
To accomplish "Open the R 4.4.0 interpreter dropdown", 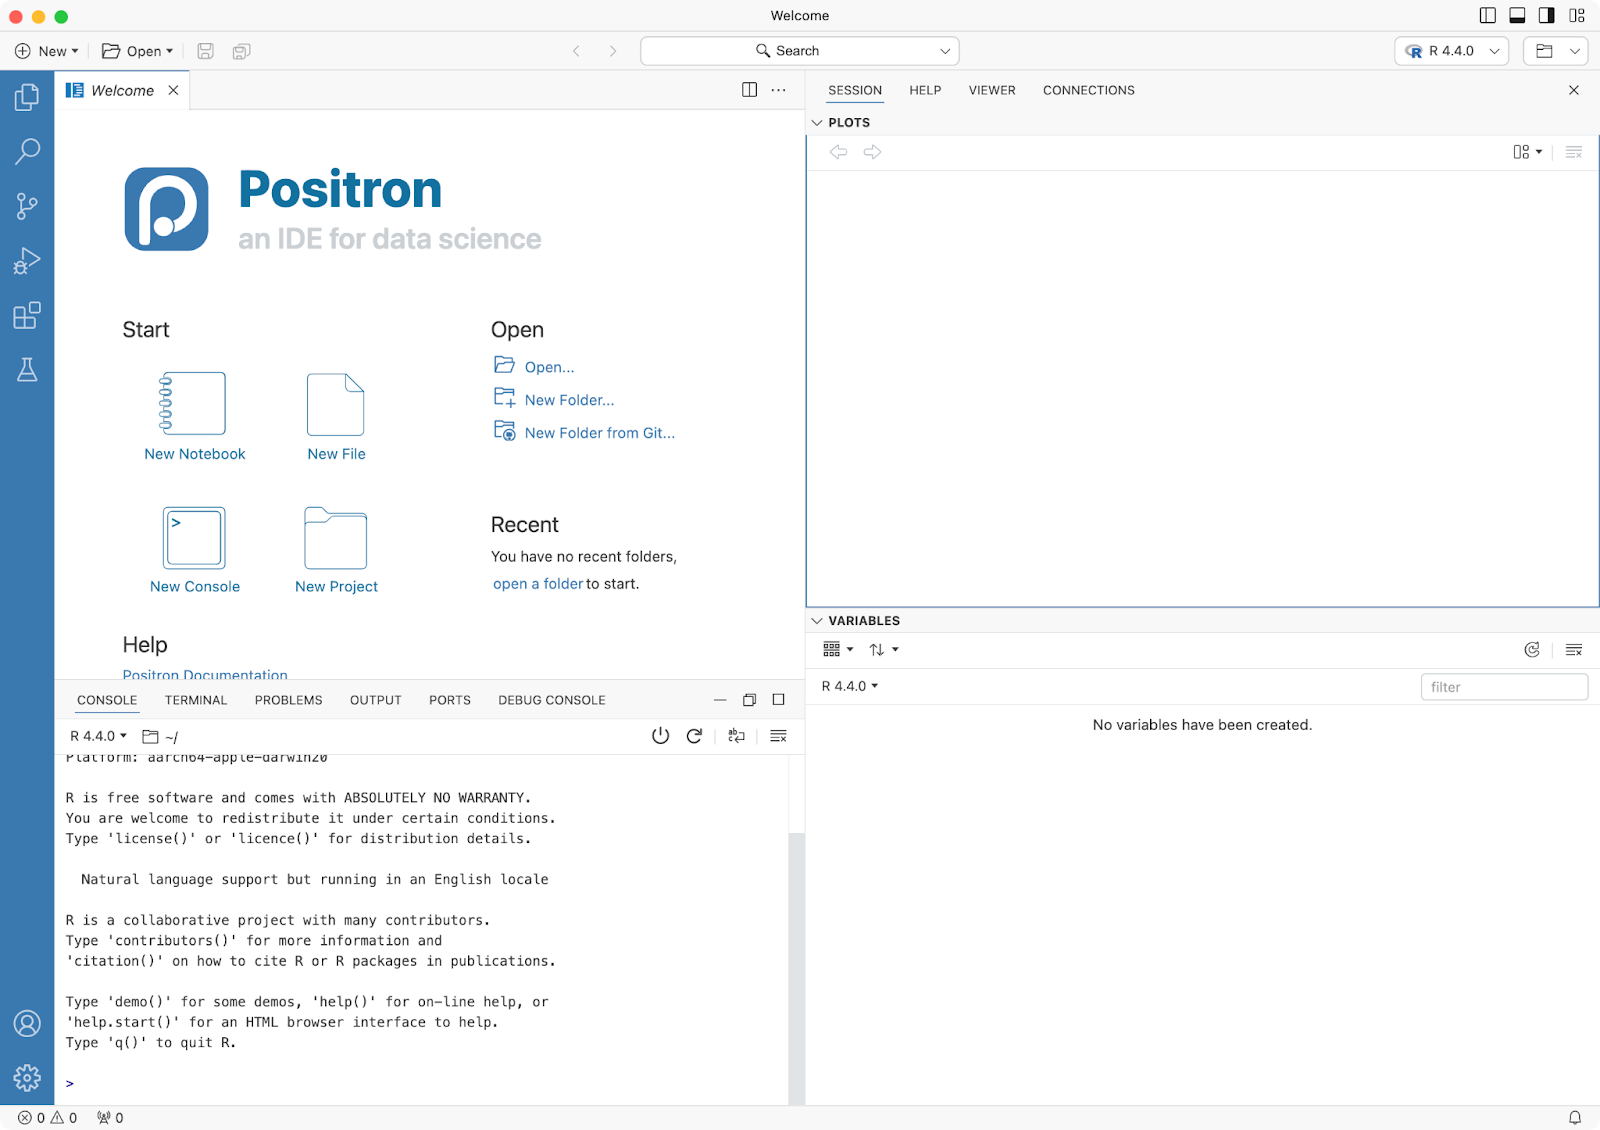I will click(x=1451, y=51).
